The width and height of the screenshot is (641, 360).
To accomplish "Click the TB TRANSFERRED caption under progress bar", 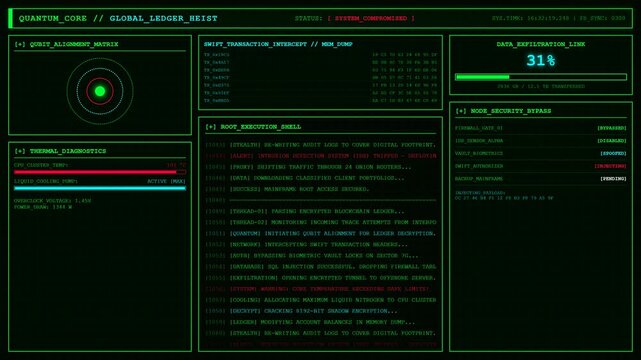I will [540, 86].
